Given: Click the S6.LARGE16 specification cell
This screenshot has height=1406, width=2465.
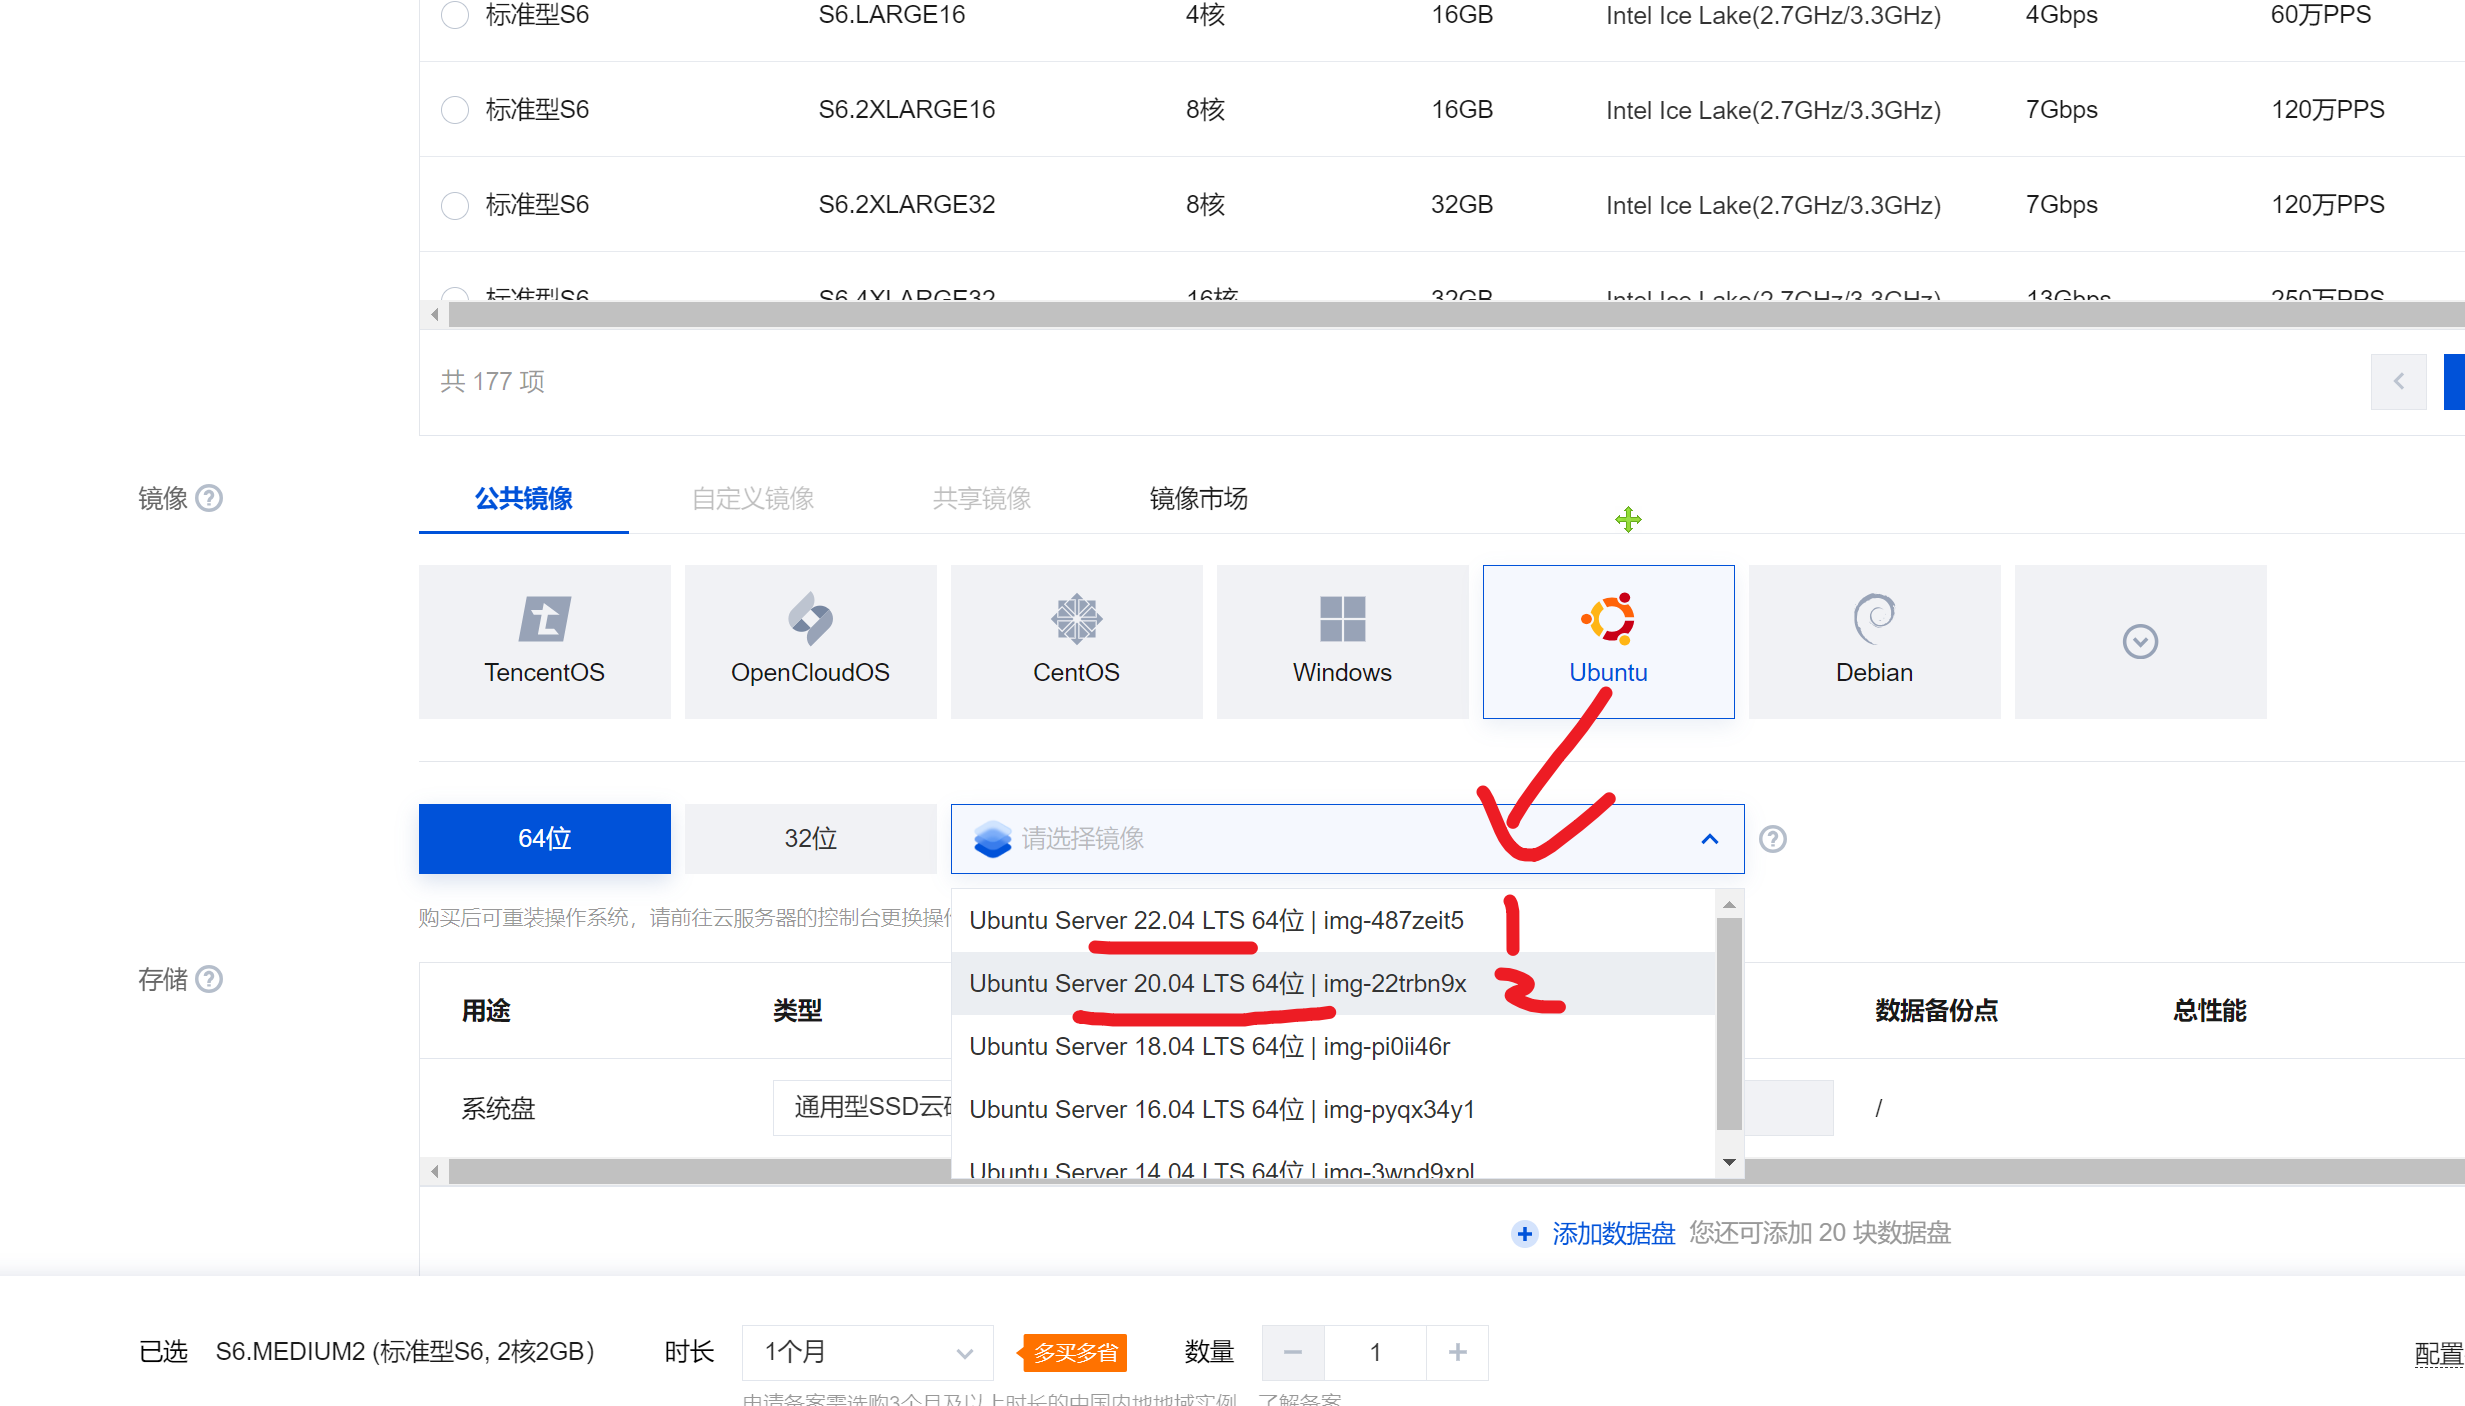Looking at the screenshot, I should pos(892,15).
